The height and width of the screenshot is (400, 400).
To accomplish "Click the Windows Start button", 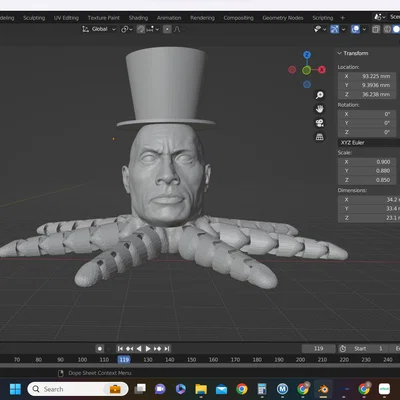I will pyautogui.click(x=15, y=389).
